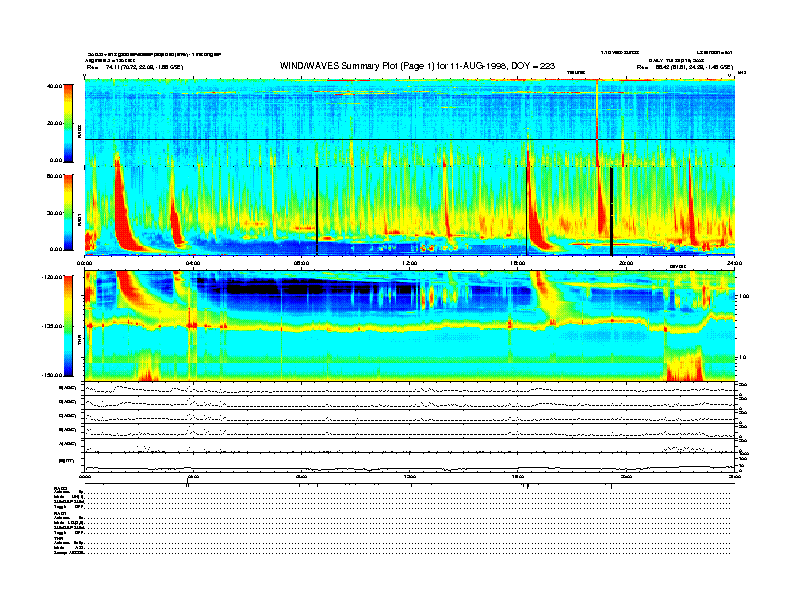Select the black vertical marker just after 16:00
The image size is (792, 612).
tap(526, 211)
